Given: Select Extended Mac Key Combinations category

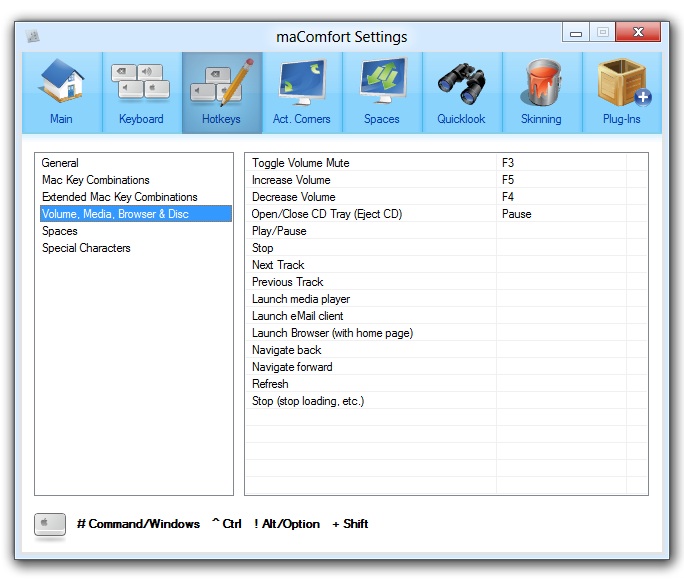Looking at the screenshot, I should point(136,197).
